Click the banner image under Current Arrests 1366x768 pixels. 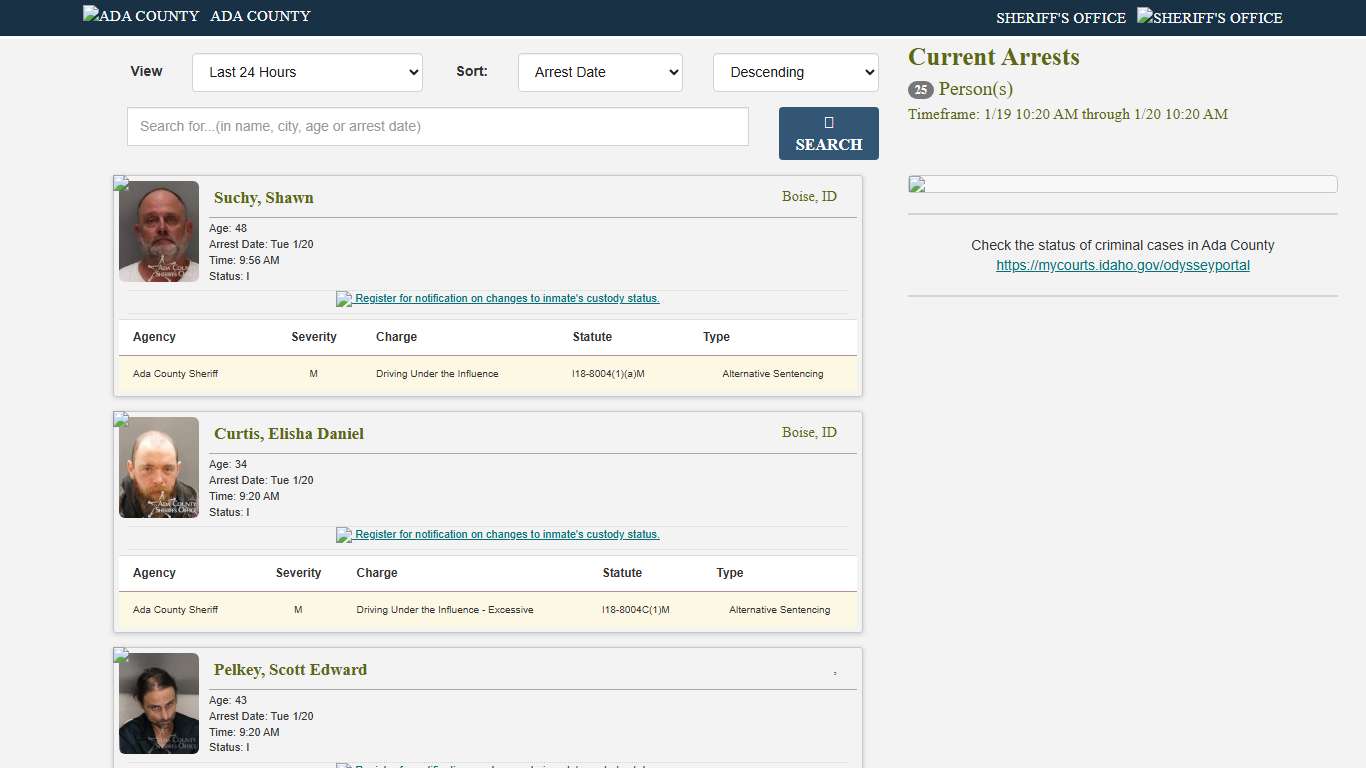tap(1122, 184)
